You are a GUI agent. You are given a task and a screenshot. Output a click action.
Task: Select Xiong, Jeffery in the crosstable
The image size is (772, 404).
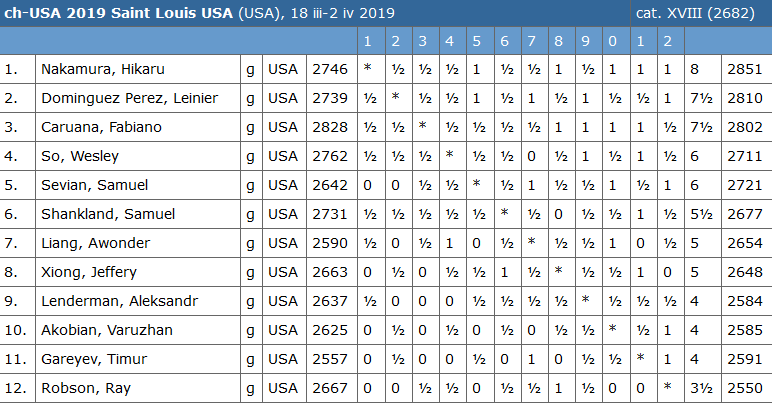tap(88, 273)
